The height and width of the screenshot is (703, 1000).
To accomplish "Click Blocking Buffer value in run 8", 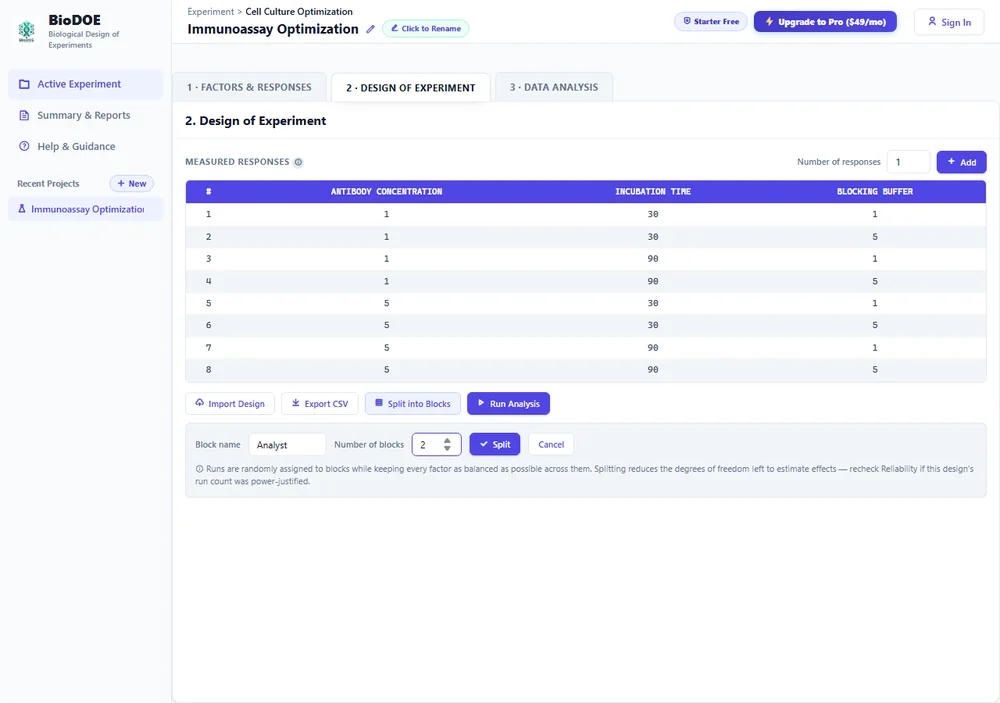I will click(875, 370).
